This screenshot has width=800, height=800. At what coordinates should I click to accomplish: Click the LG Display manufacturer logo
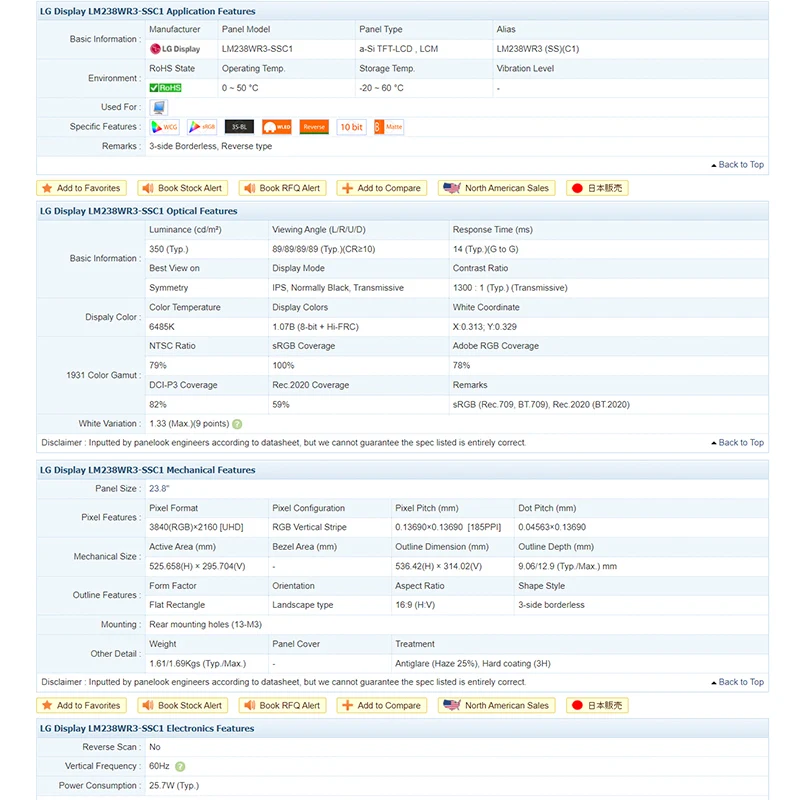point(175,49)
